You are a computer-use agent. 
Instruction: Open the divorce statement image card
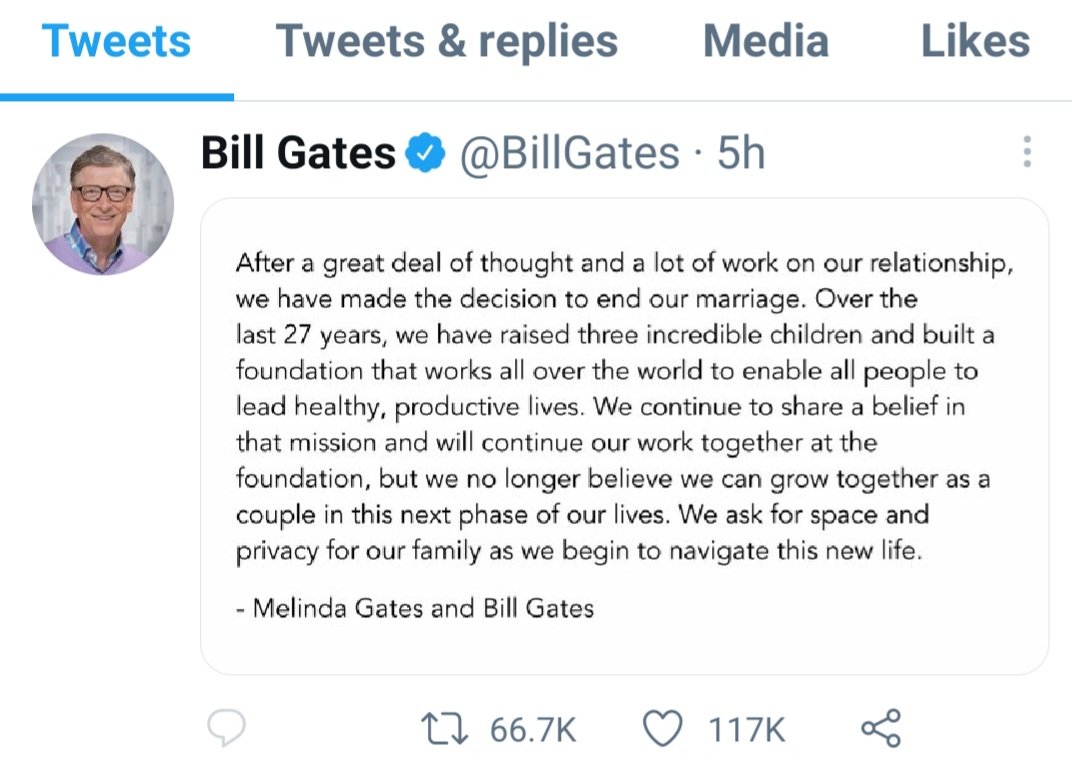624,436
